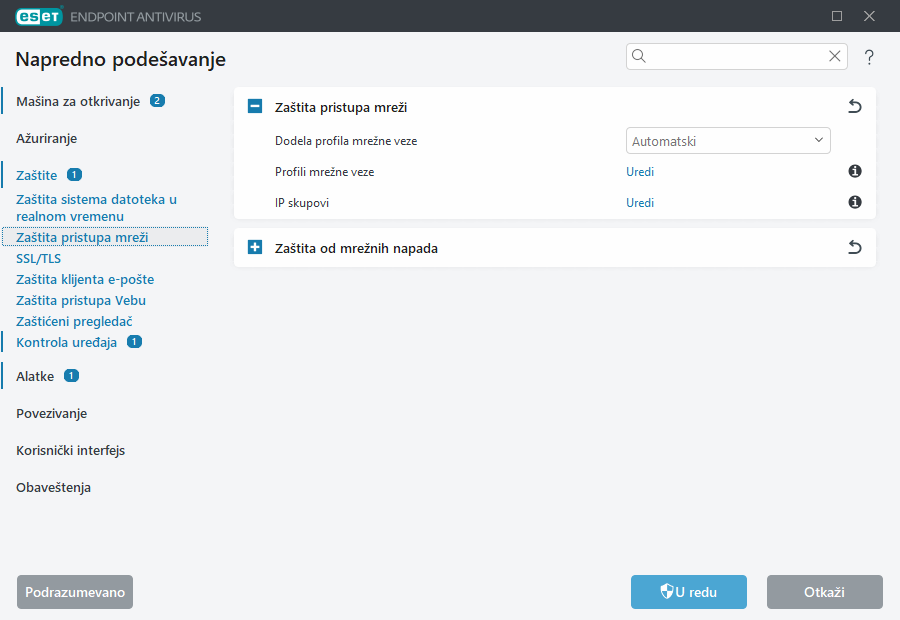The width and height of the screenshot is (900, 620).
Task: Select Alatke in sidebar
Action: (35, 376)
